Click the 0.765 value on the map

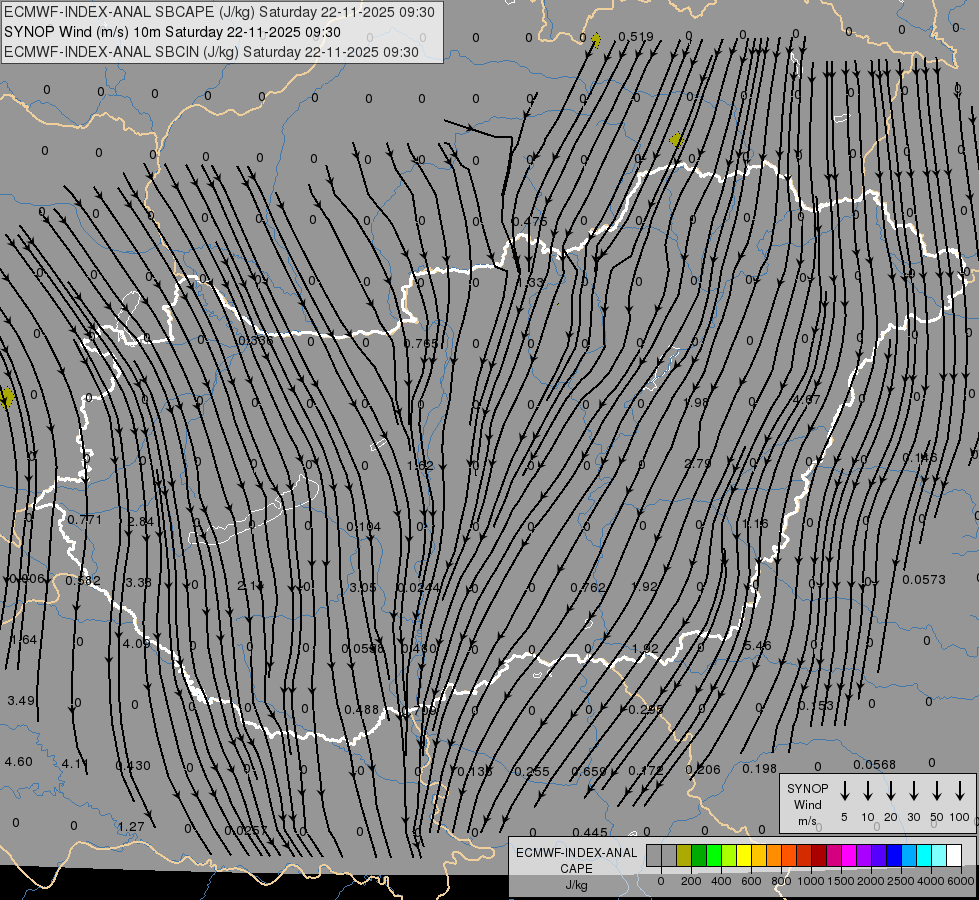(421, 344)
